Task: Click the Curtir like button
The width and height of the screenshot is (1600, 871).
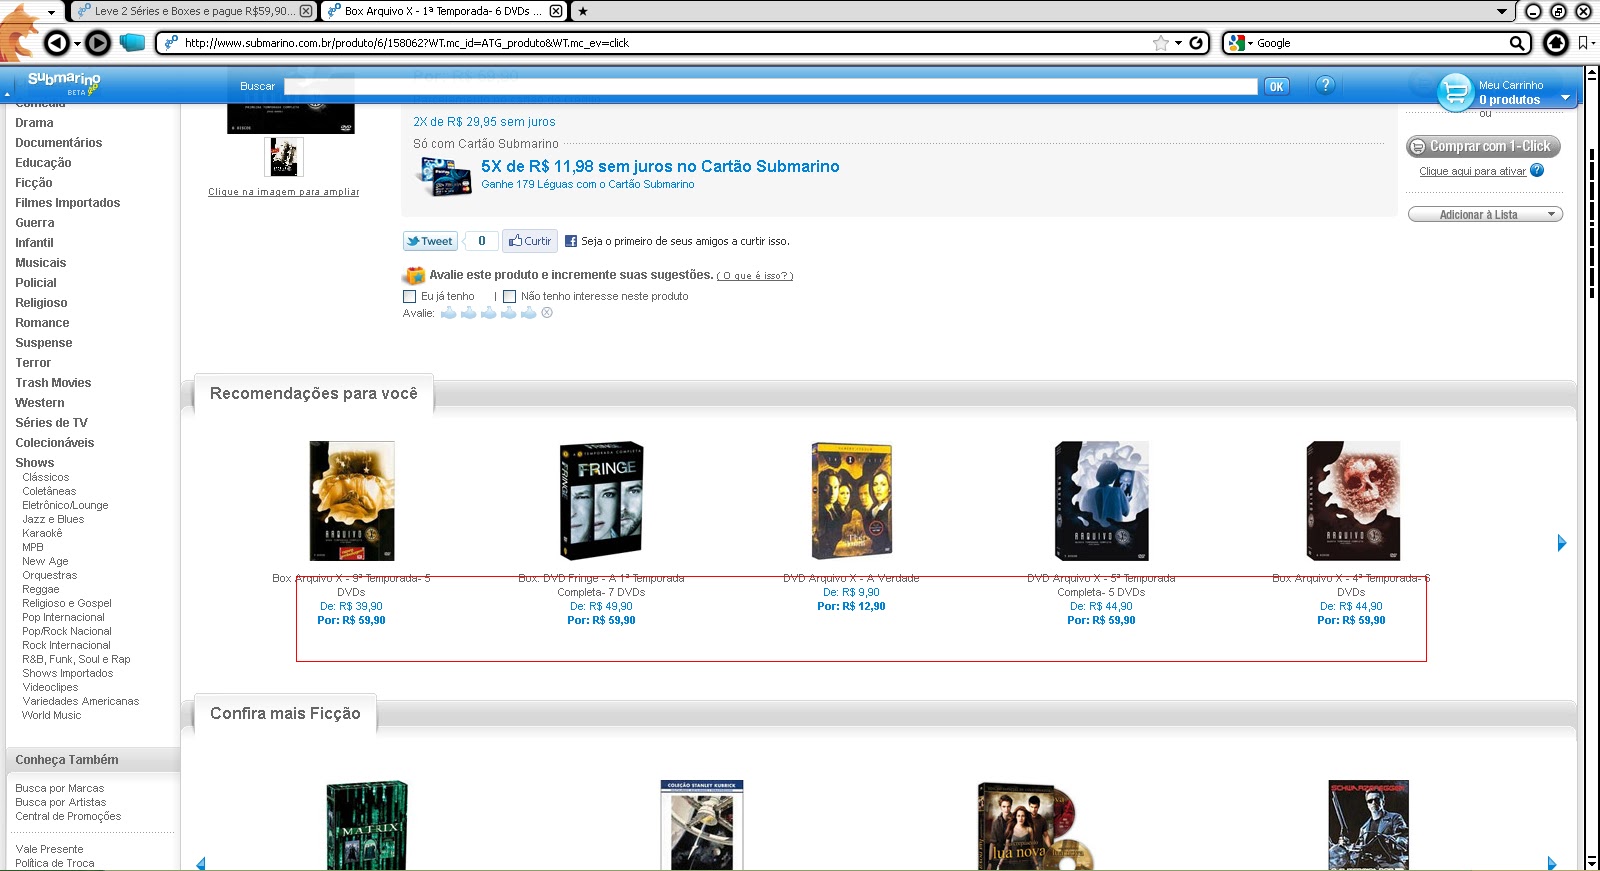Action: pyautogui.click(x=529, y=241)
